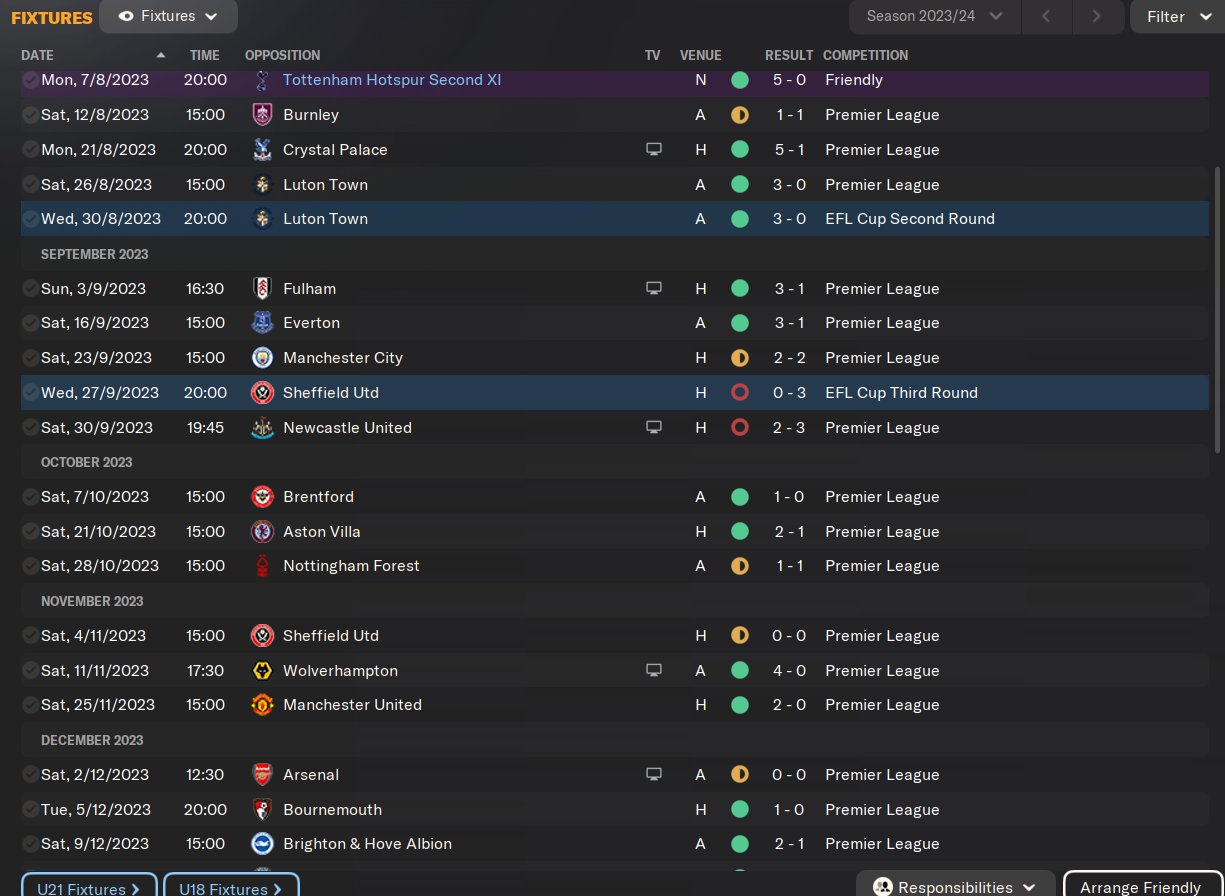Open the Season 2023/24 selector
Viewport: 1225px width, 896px height.
934,16
